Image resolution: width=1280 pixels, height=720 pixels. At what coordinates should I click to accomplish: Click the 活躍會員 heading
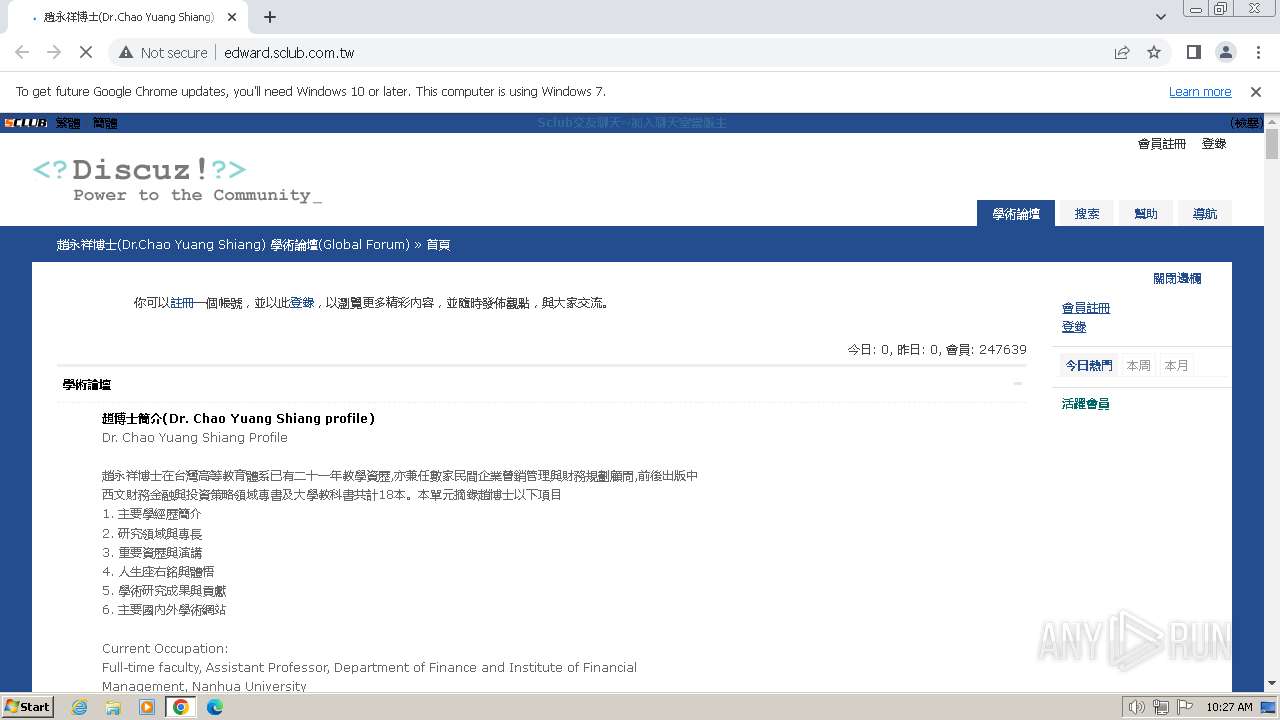1086,404
